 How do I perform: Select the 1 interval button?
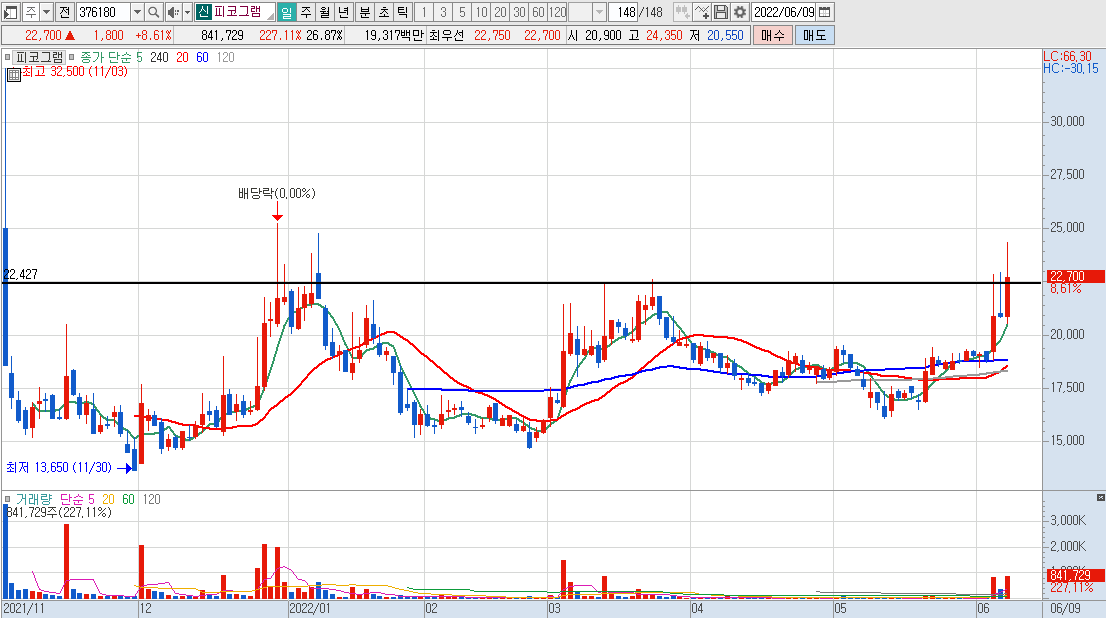pos(424,12)
